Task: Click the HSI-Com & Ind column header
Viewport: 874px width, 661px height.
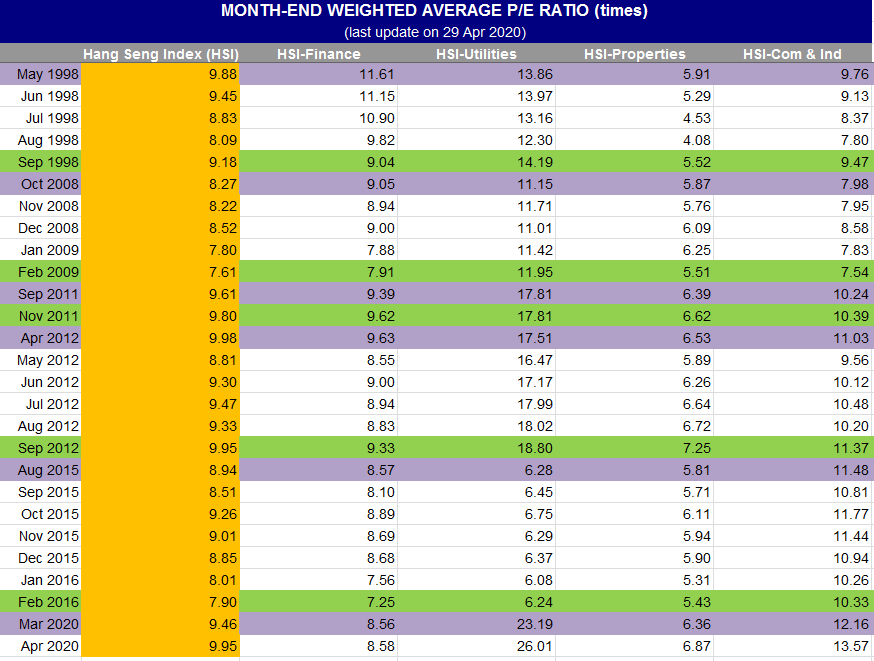Action: tap(792, 54)
